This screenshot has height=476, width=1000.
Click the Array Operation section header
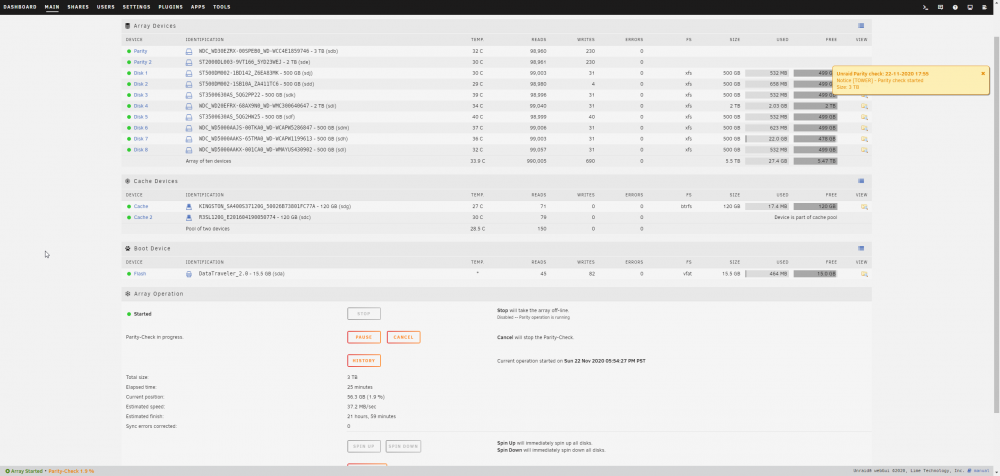[496, 294]
